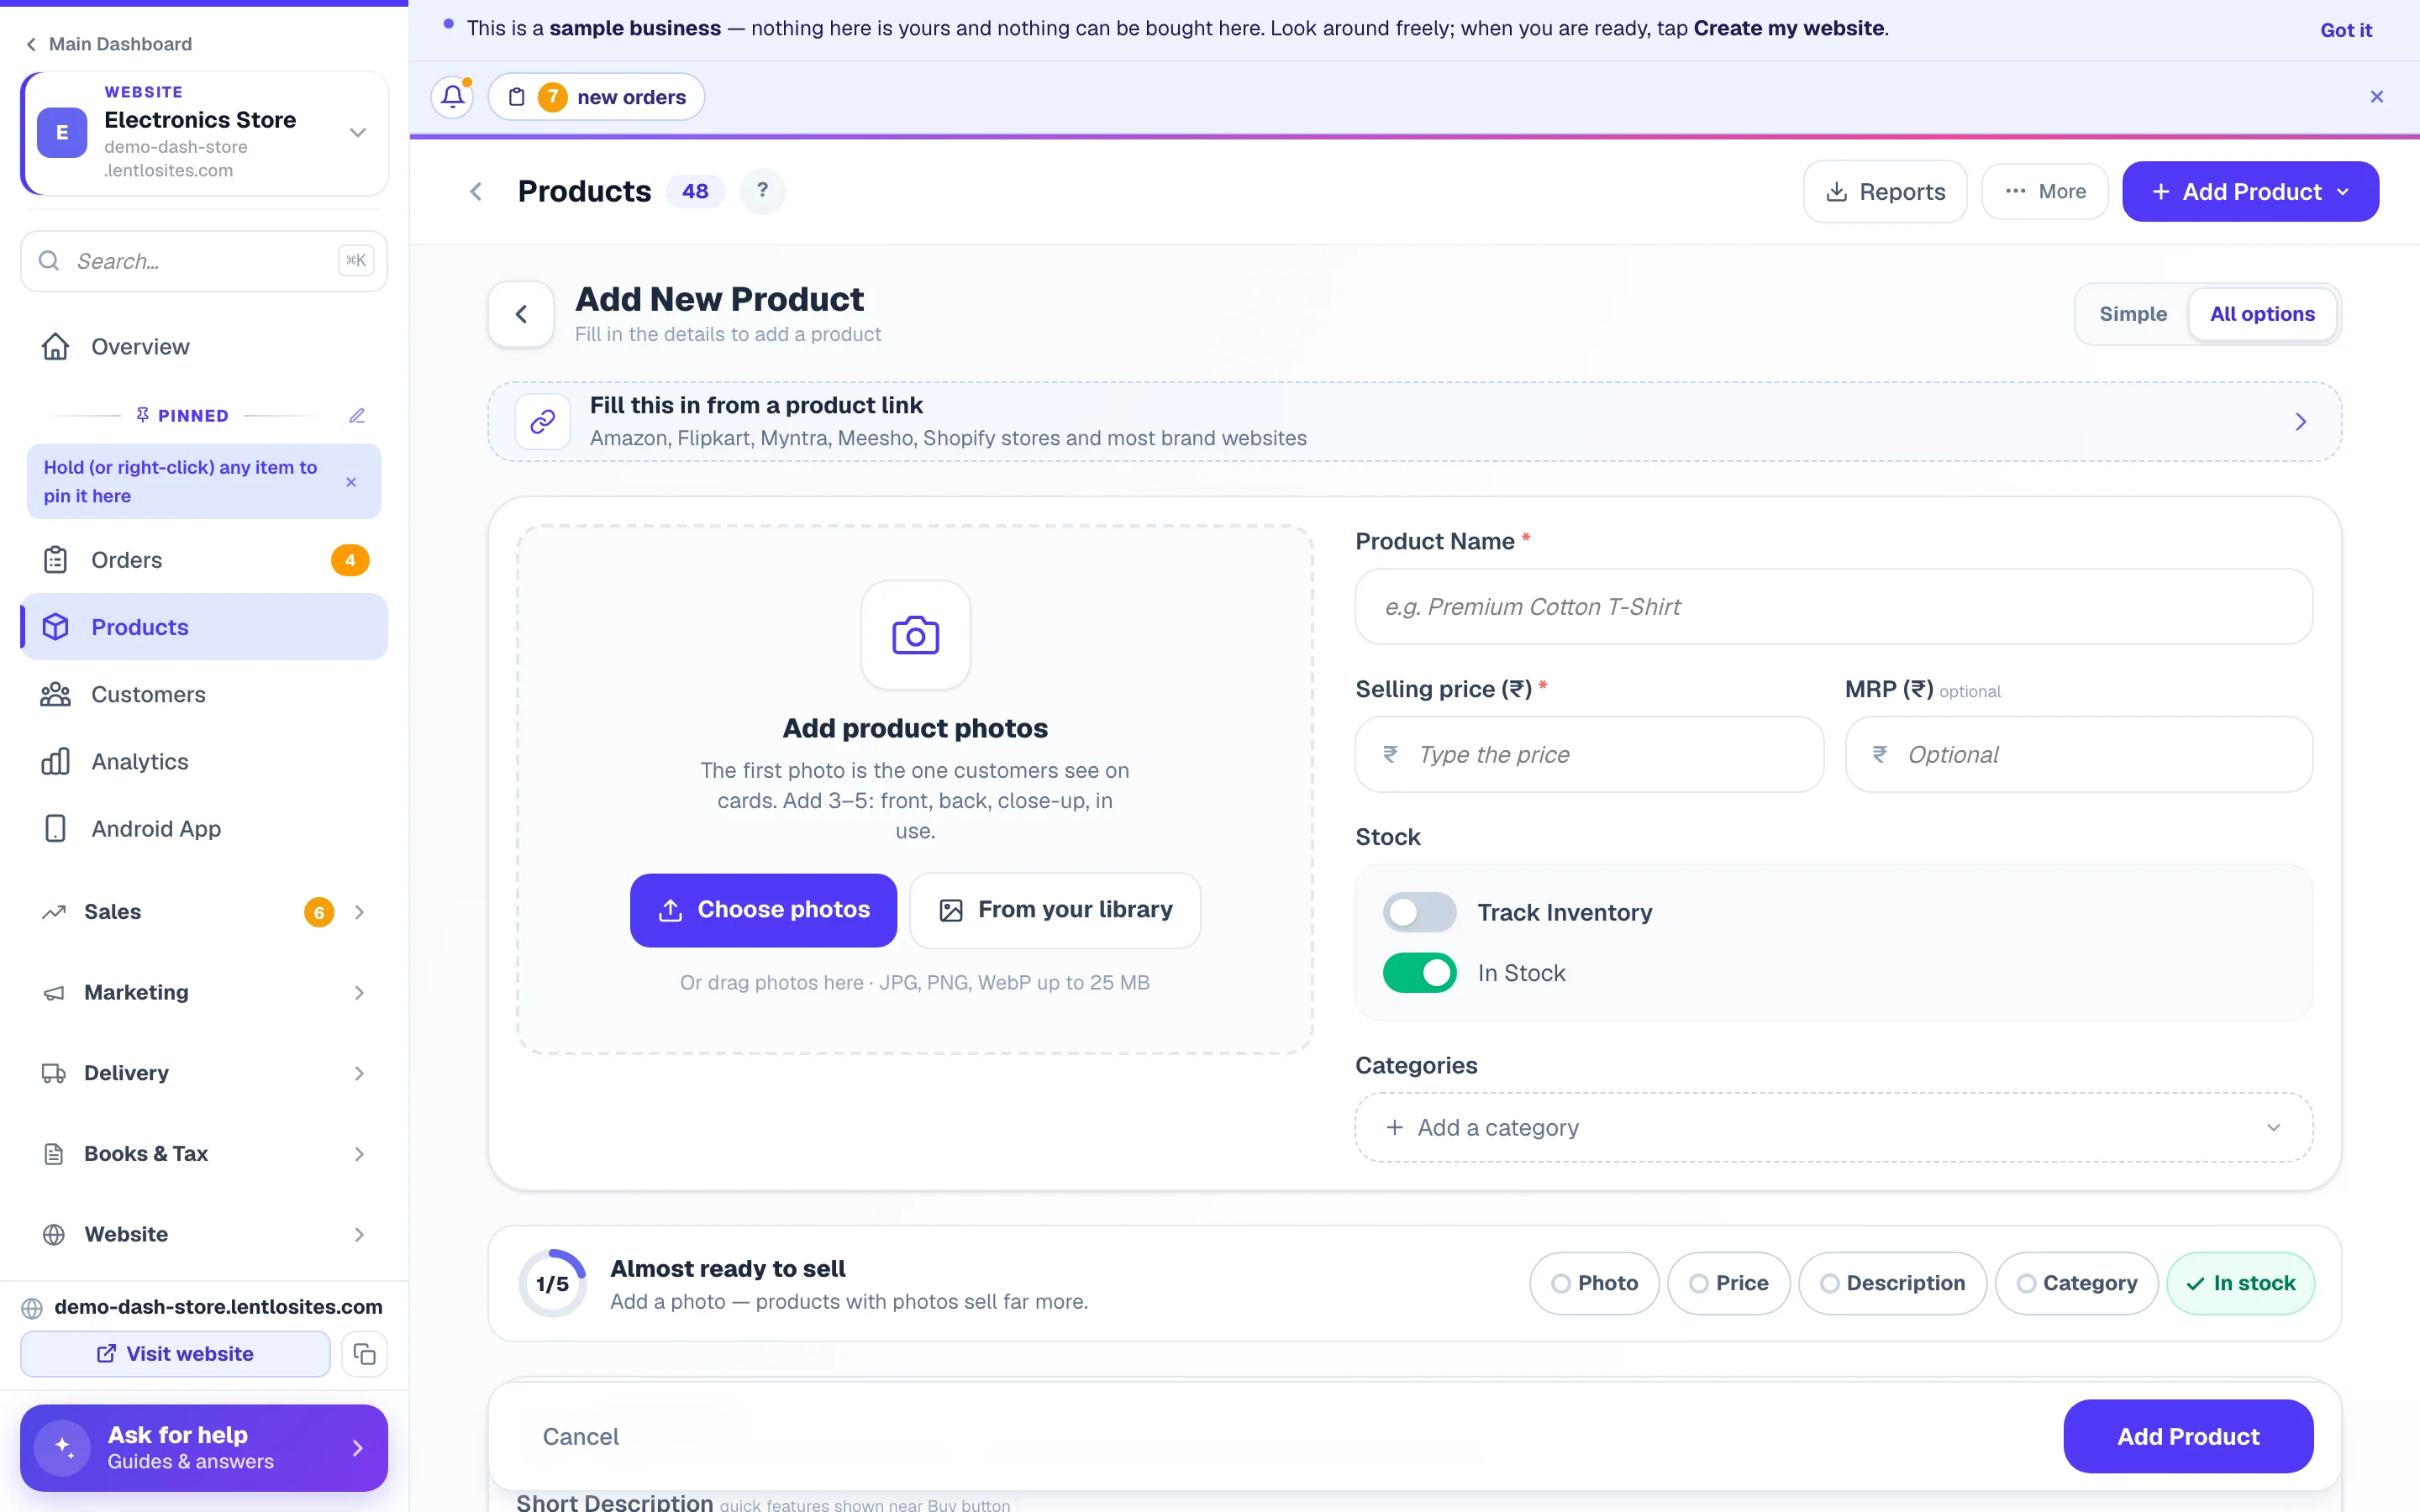
Task: Click the E store avatar icon
Action: [62, 133]
